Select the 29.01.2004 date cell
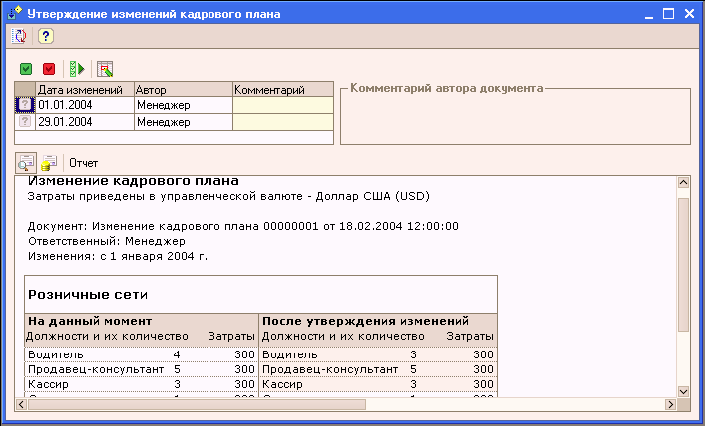705x426 pixels. 84,122
